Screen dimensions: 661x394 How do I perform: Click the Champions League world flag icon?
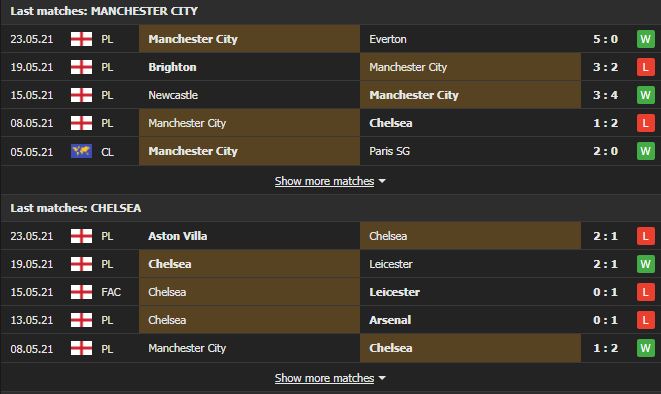point(81,151)
